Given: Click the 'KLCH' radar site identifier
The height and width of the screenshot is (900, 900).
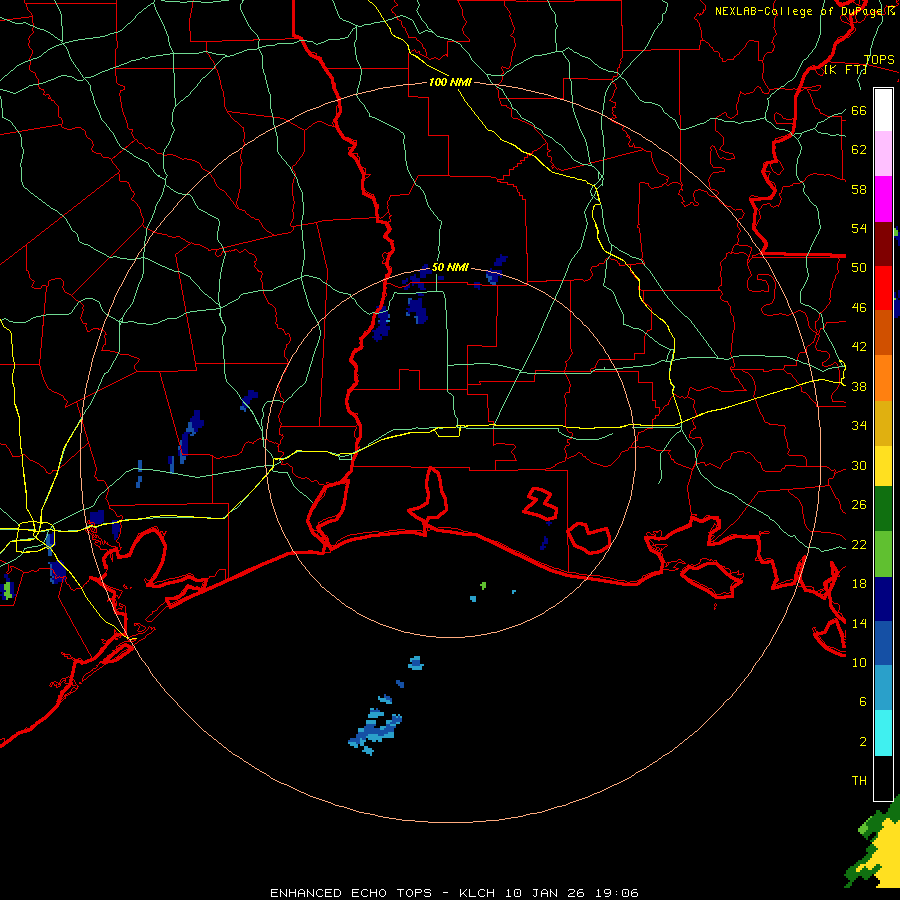Looking at the screenshot, I should (x=477, y=893).
